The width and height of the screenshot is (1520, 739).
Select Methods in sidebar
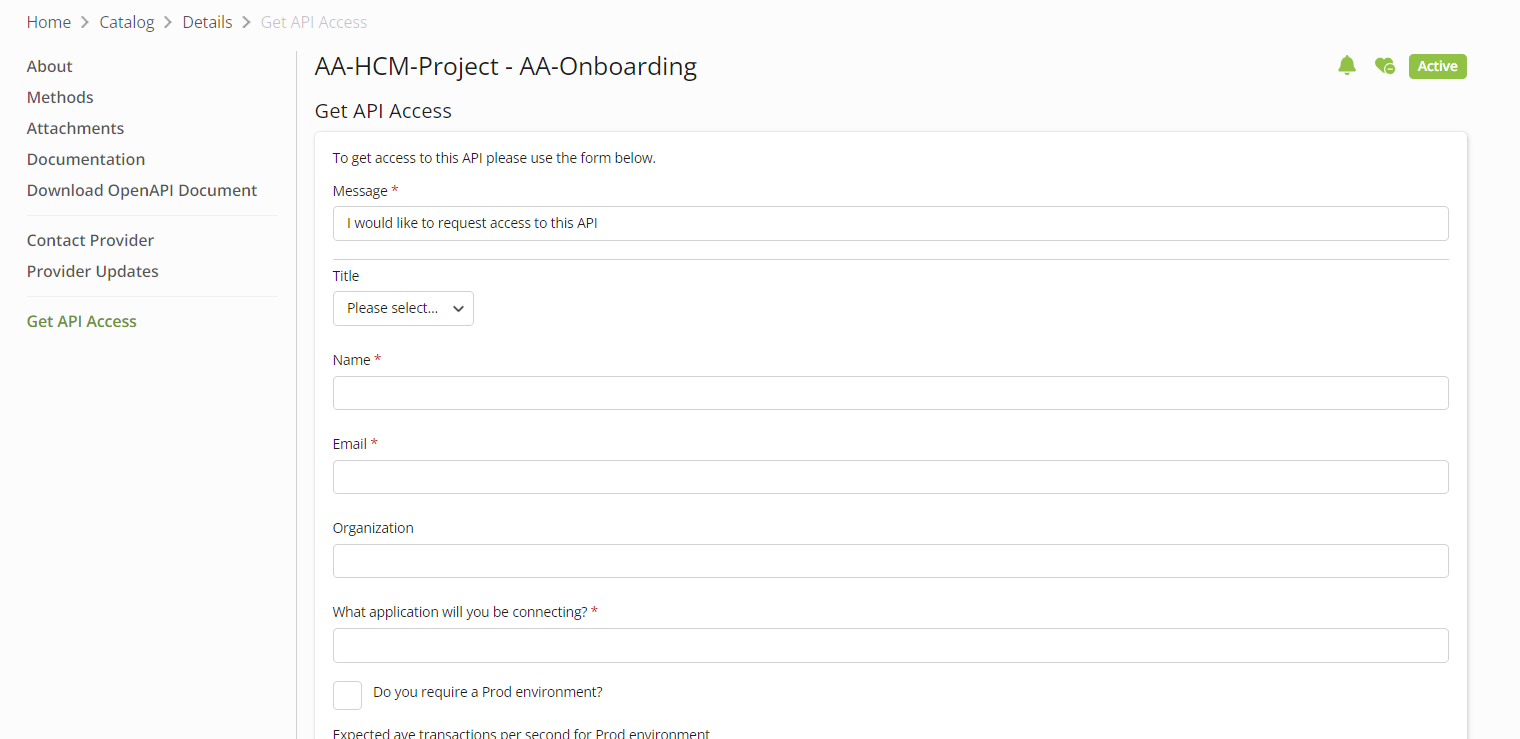point(60,97)
